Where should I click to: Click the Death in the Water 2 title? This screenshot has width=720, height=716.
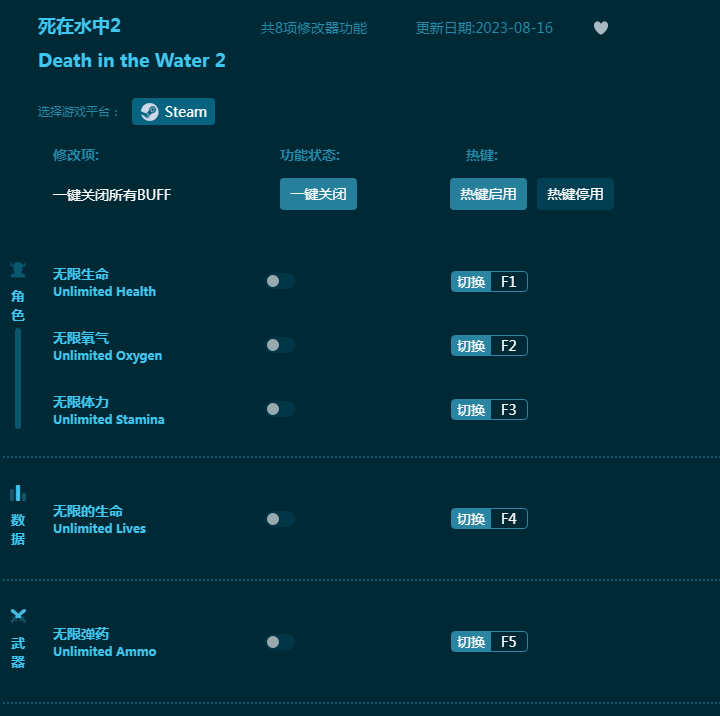click(132, 61)
